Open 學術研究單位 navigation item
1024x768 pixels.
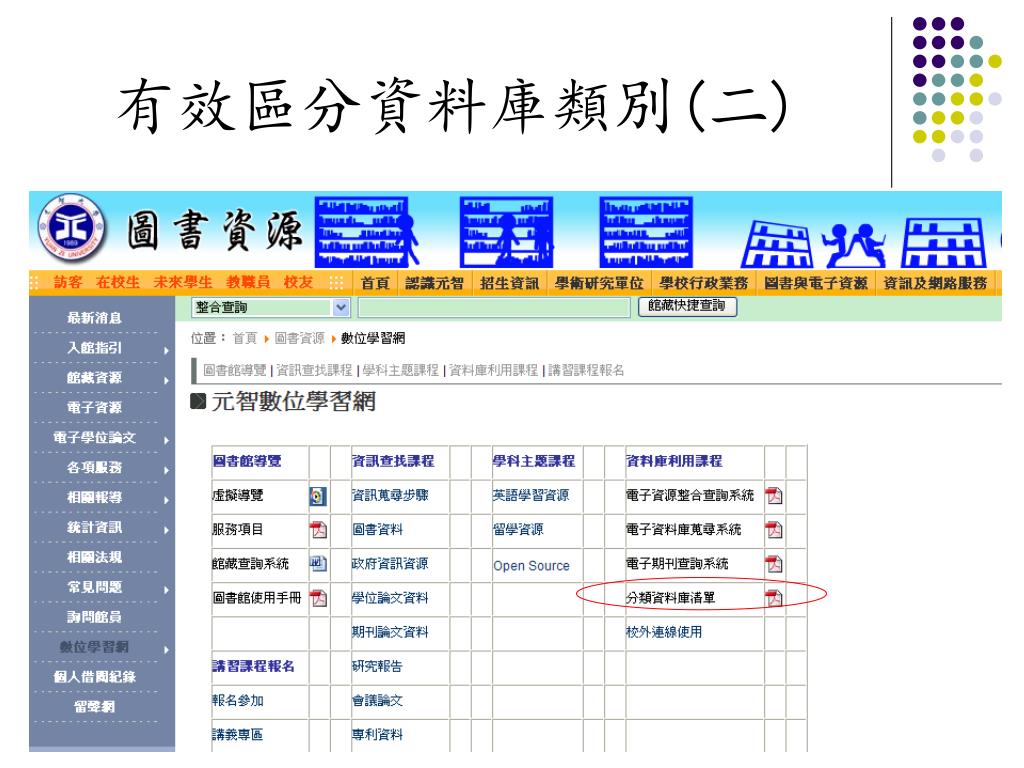tap(599, 283)
